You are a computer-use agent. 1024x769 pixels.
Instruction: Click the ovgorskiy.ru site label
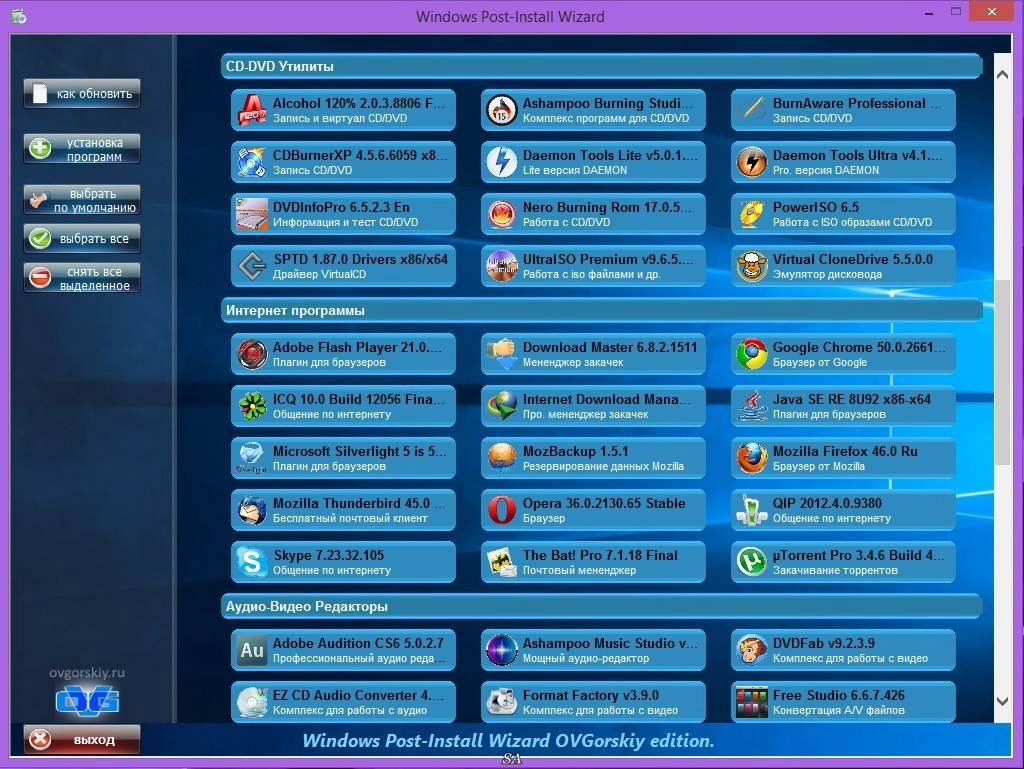coord(87,672)
